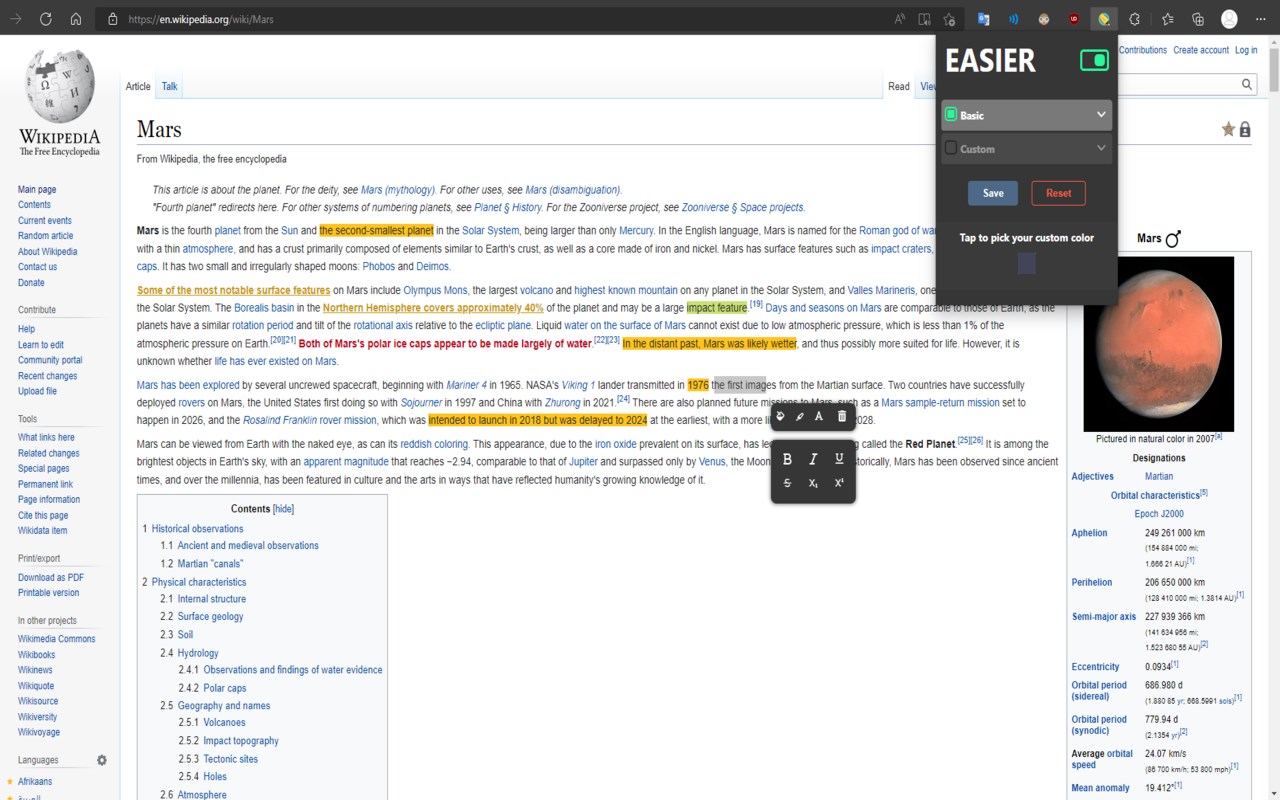The image size is (1280, 800).
Task: Hide the Contents table
Action: coord(284,509)
